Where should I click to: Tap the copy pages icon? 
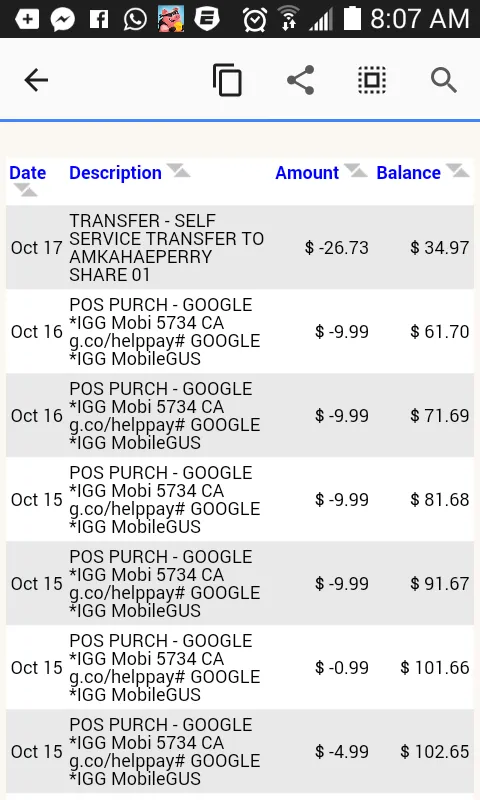pyautogui.click(x=228, y=80)
